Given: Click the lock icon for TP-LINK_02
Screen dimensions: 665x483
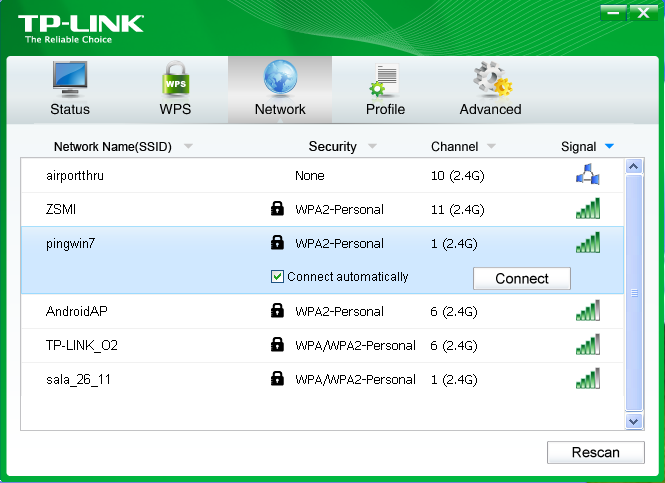Looking at the screenshot, I should 277,344.
